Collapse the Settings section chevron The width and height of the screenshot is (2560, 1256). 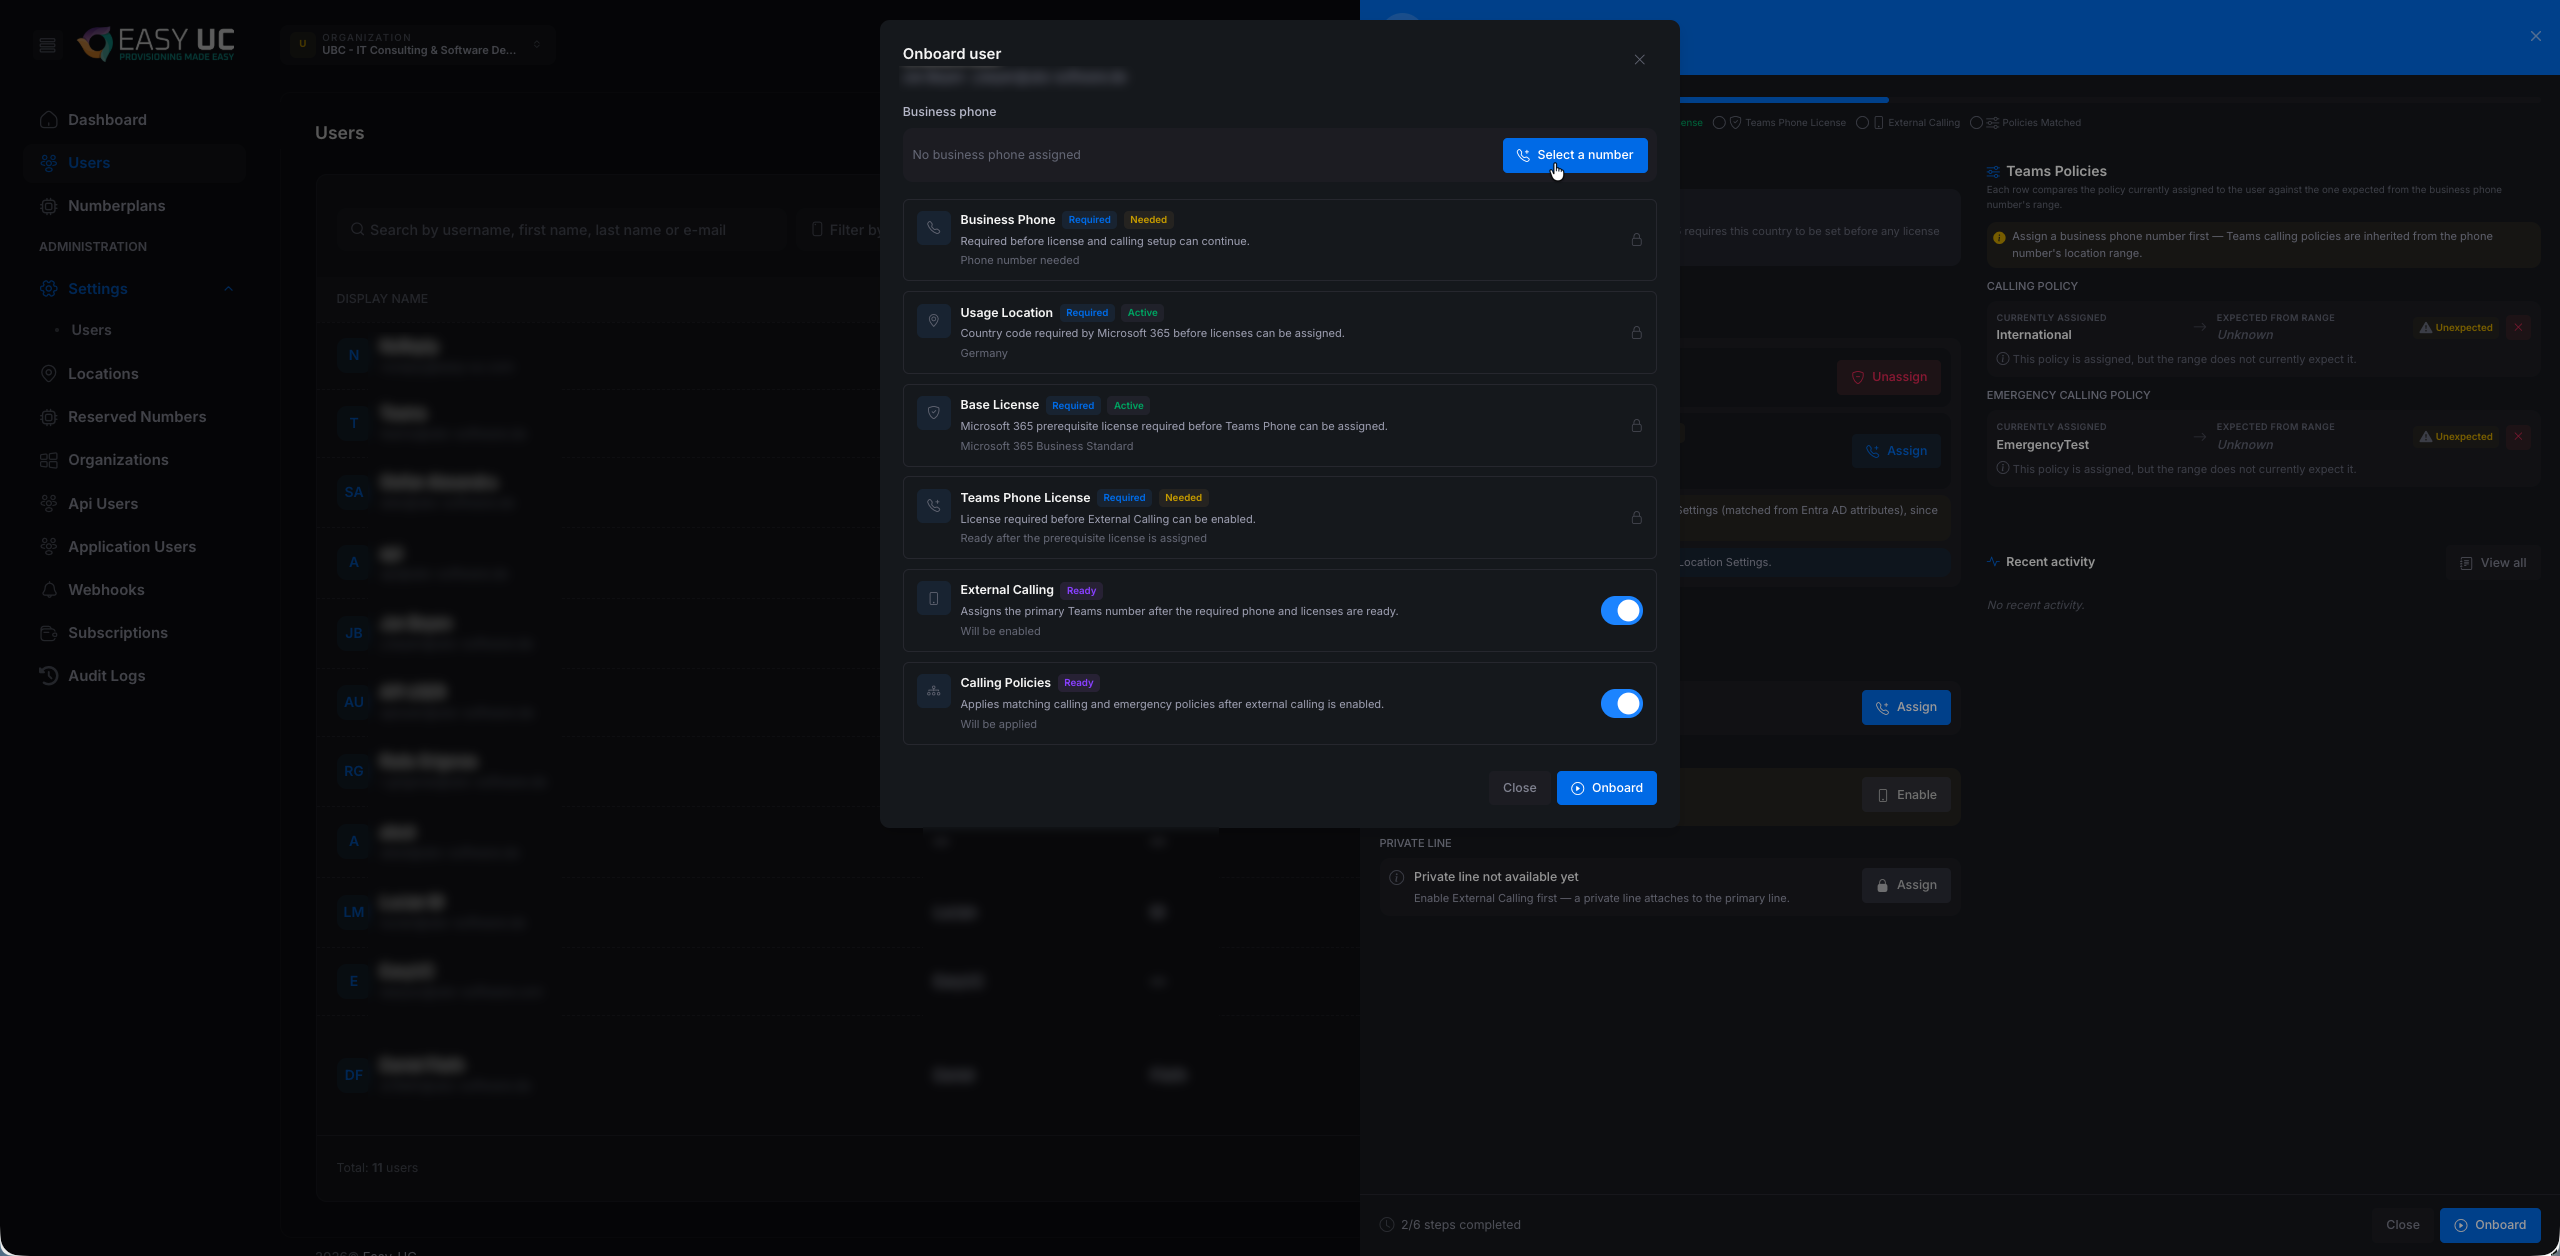click(x=228, y=289)
